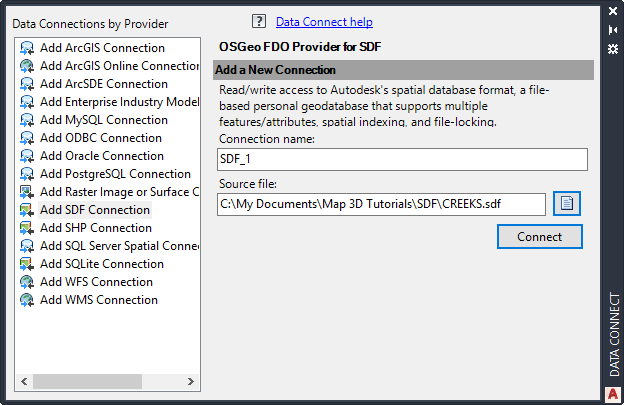The width and height of the screenshot is (624, 405).
Task: Open the palette properties menu icon
Action: 613,46
